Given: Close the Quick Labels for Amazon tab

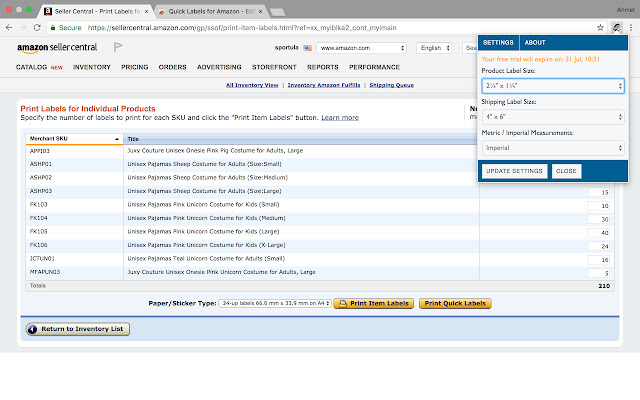Looking at the screenshot, I should 260,11.
